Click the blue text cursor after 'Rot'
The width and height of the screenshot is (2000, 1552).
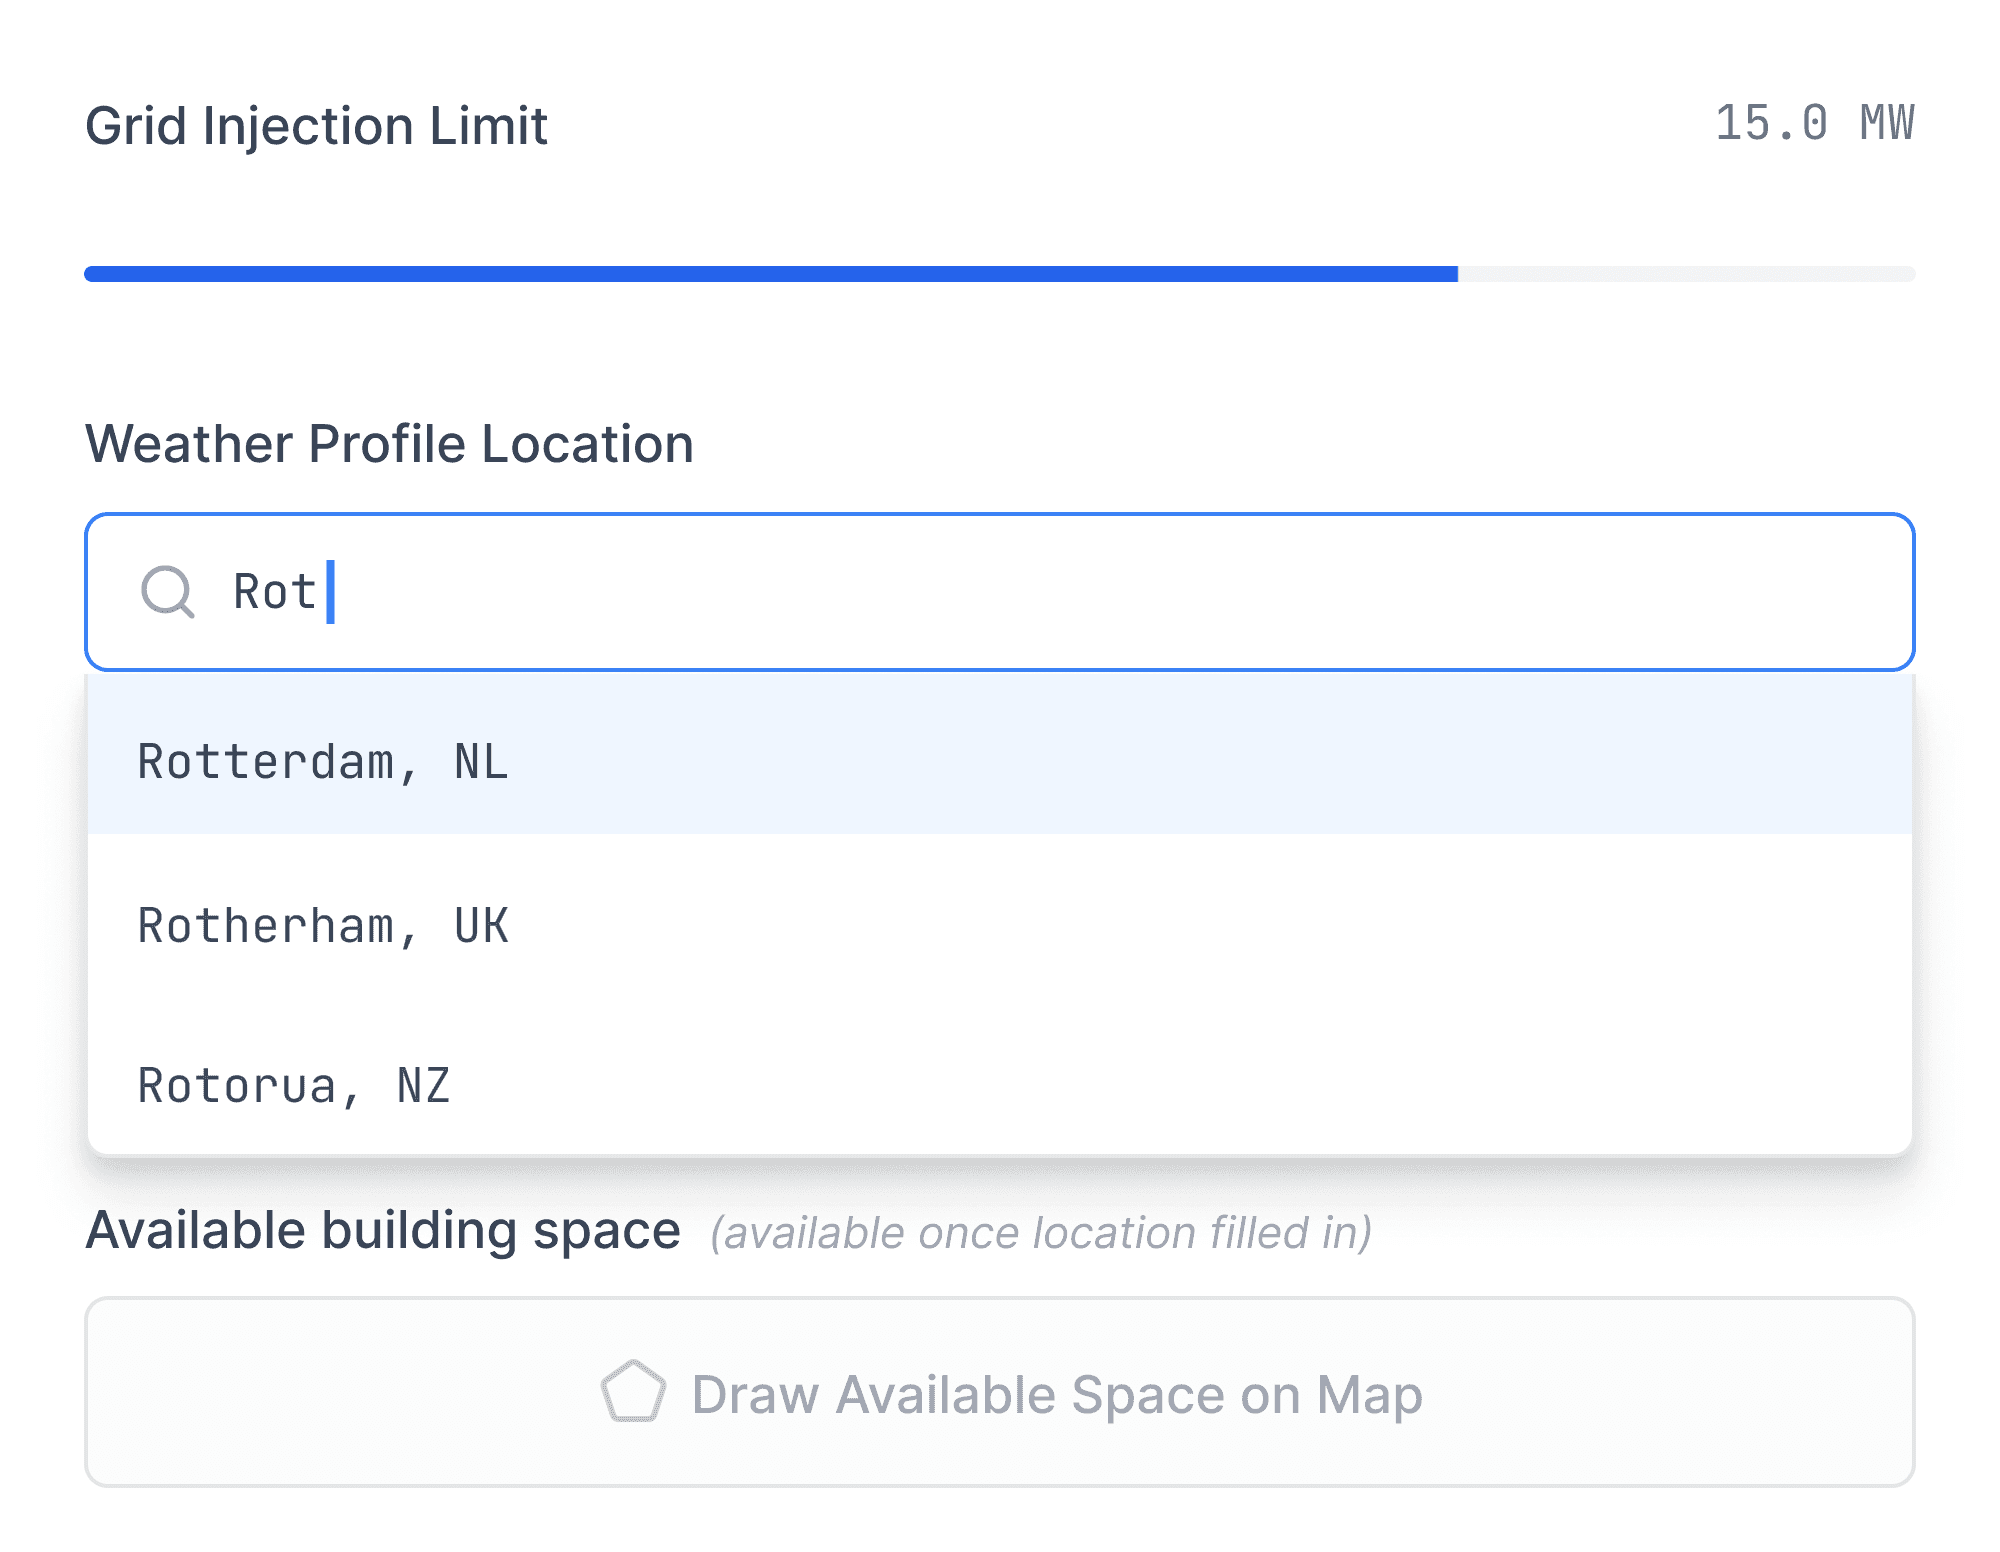coord(331,591)
